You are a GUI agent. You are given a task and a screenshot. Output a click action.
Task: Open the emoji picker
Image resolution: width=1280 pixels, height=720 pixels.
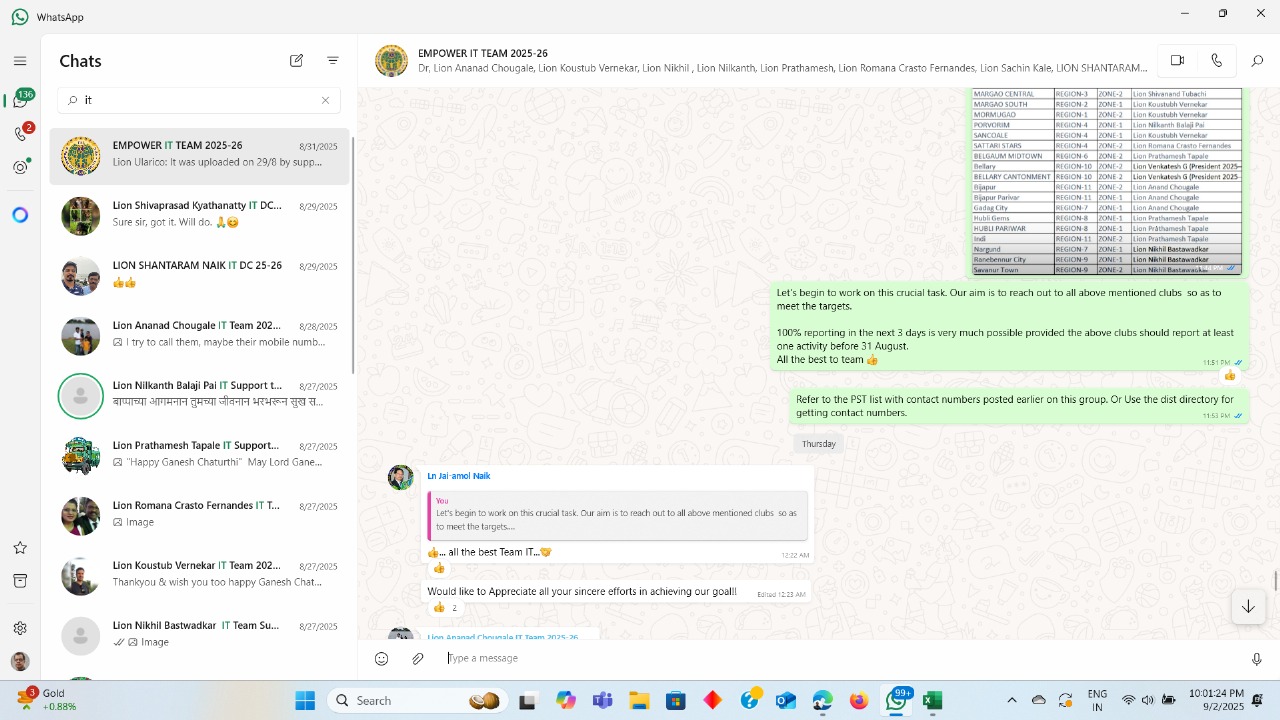click(x=381, y=658)
